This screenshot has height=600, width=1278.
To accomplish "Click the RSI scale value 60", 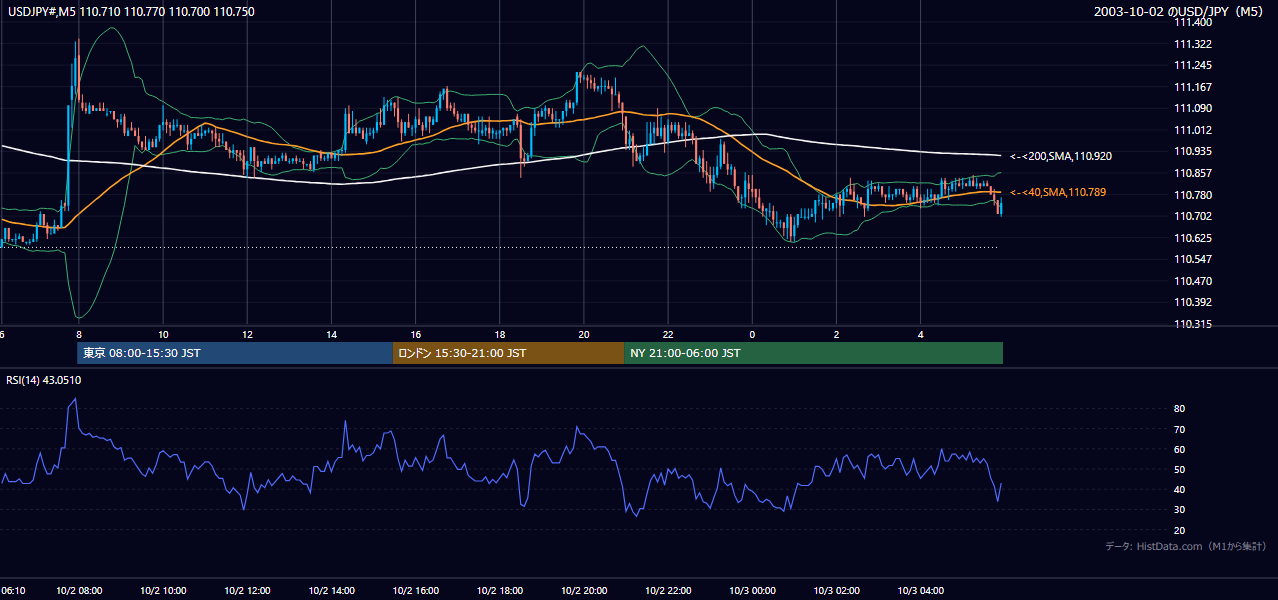I will tap(1180, 449).
